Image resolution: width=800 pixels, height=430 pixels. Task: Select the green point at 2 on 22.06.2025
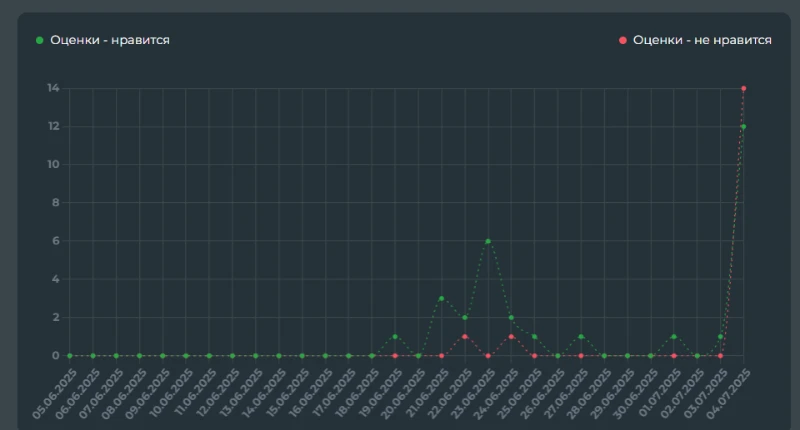coord(465,317)
